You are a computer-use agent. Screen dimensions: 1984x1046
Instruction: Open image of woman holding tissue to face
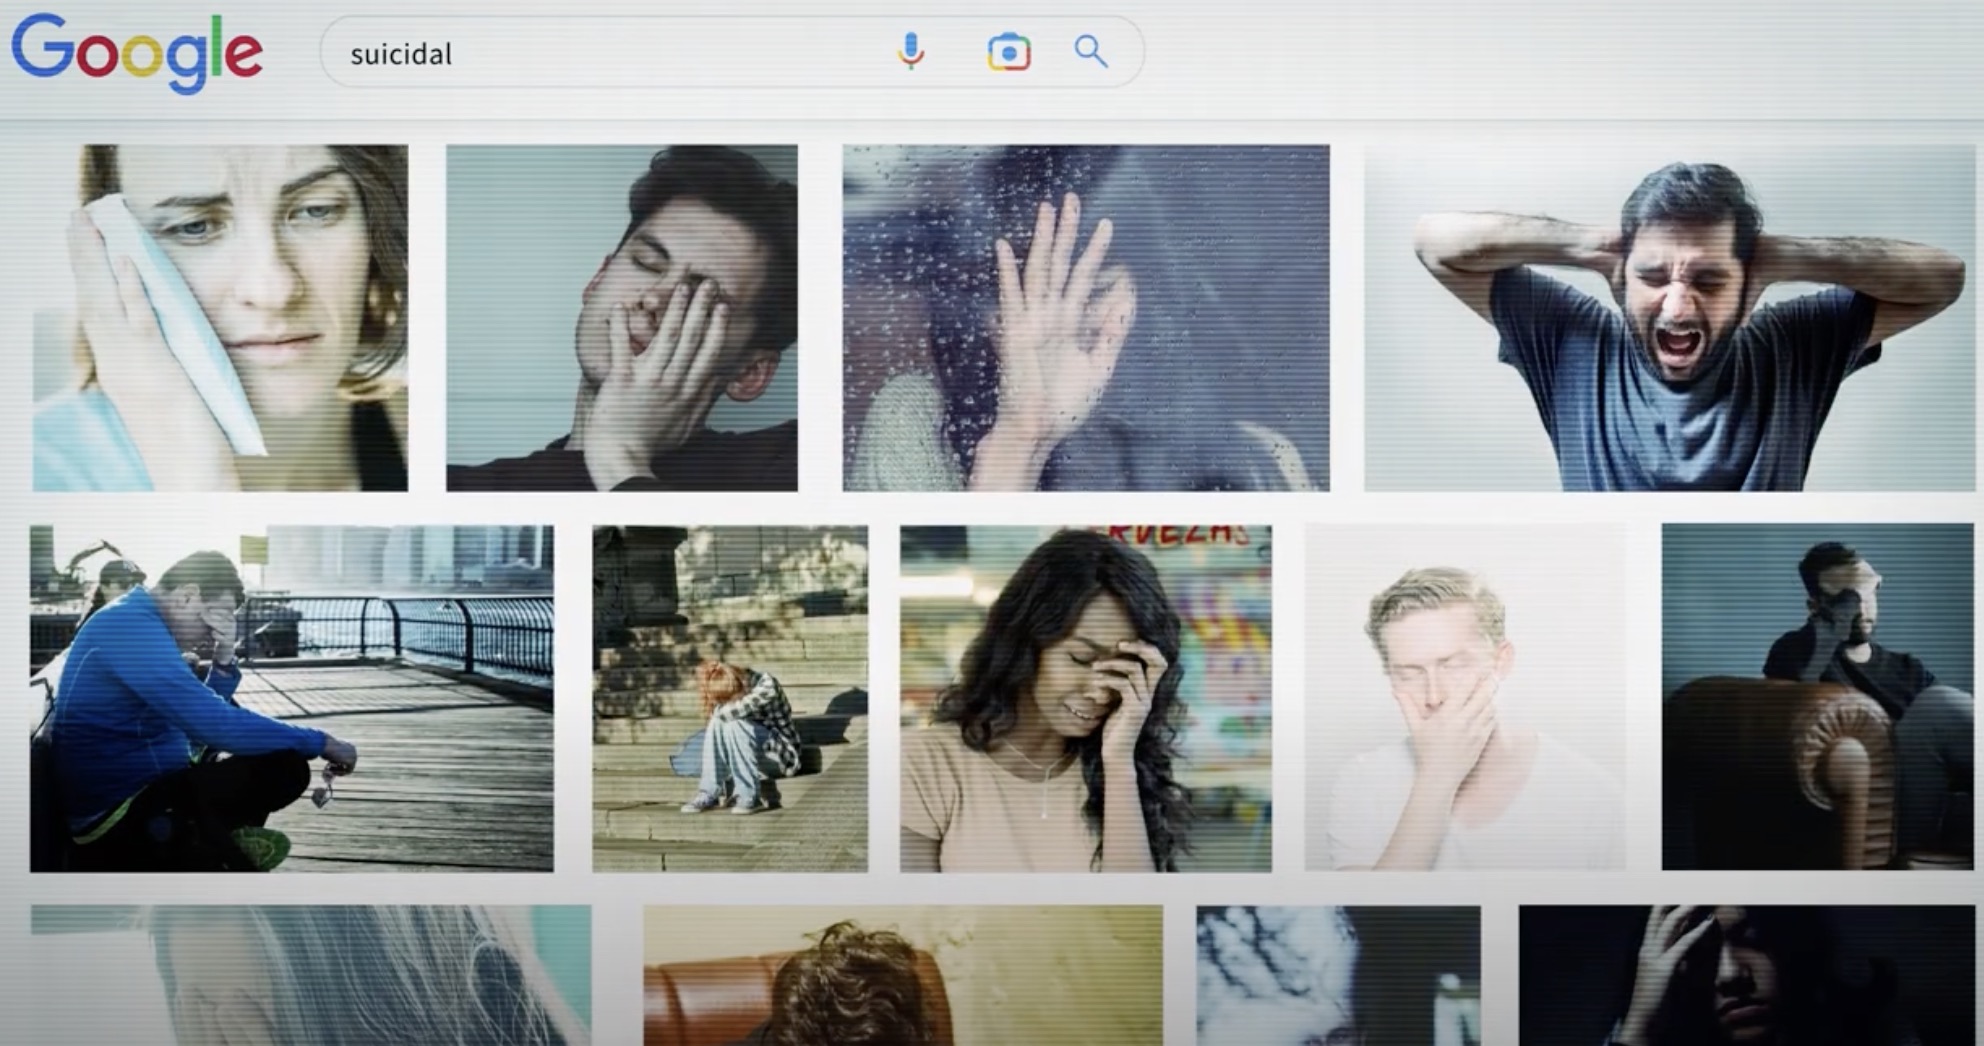[x=220, y=318]
